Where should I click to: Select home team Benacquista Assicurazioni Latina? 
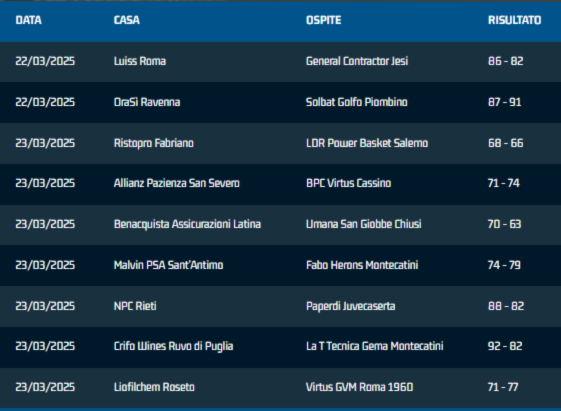click(x=187, y=224)
